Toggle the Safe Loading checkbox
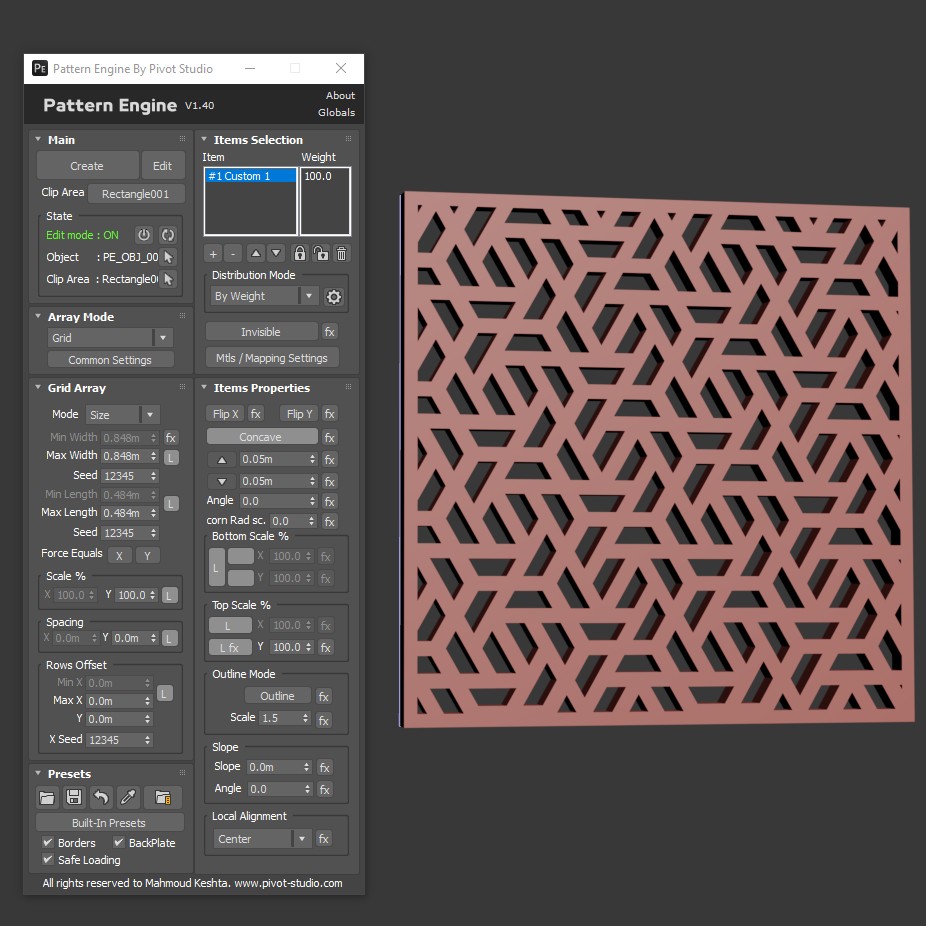This screenshot has width=926, height=926. [x=48, y=860]
